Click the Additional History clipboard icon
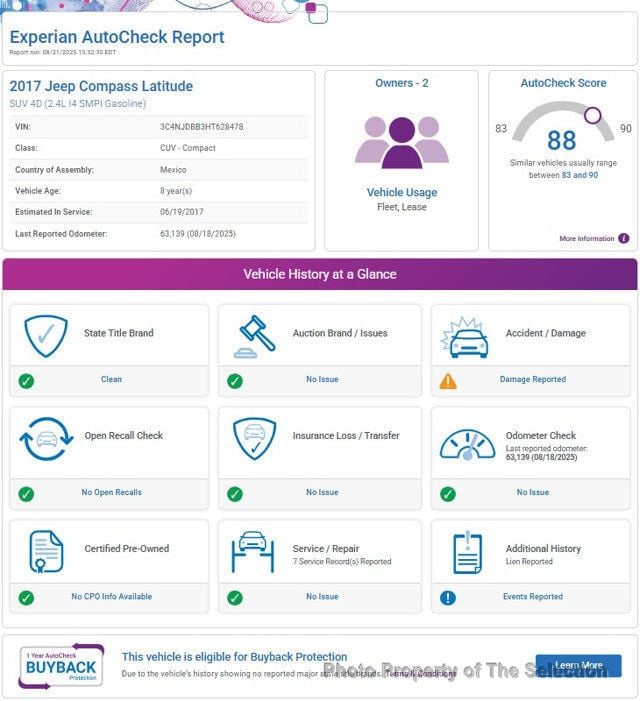 click(467, 553)
